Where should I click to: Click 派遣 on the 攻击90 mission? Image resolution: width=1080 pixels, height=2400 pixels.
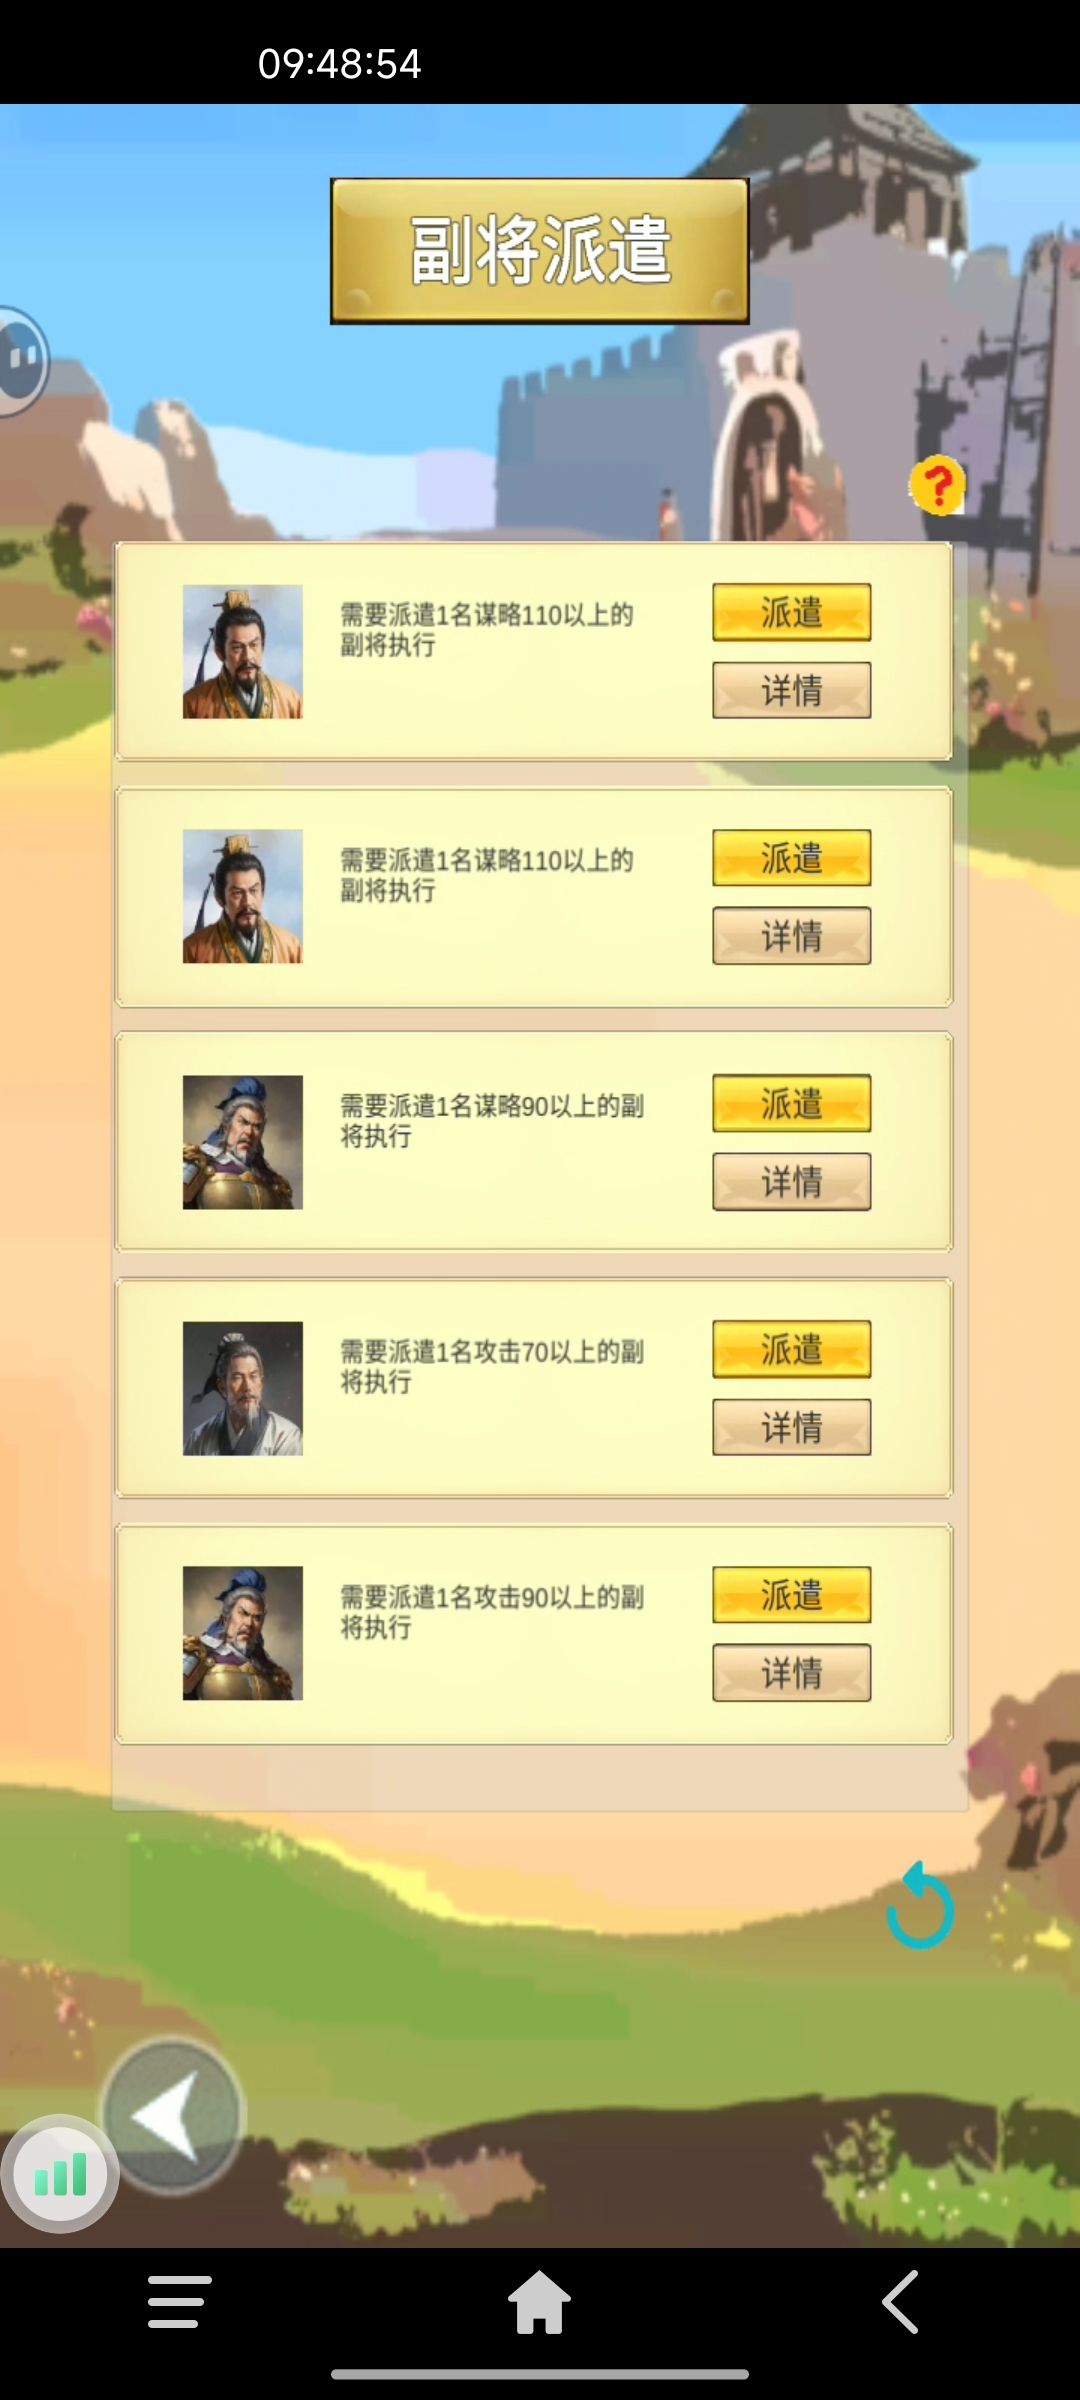click(792, 1595)
